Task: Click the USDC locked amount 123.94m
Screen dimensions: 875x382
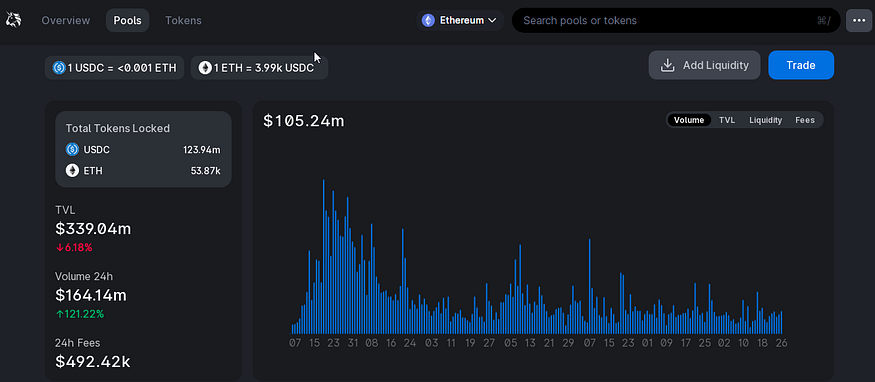Action: tap(201, 149)
